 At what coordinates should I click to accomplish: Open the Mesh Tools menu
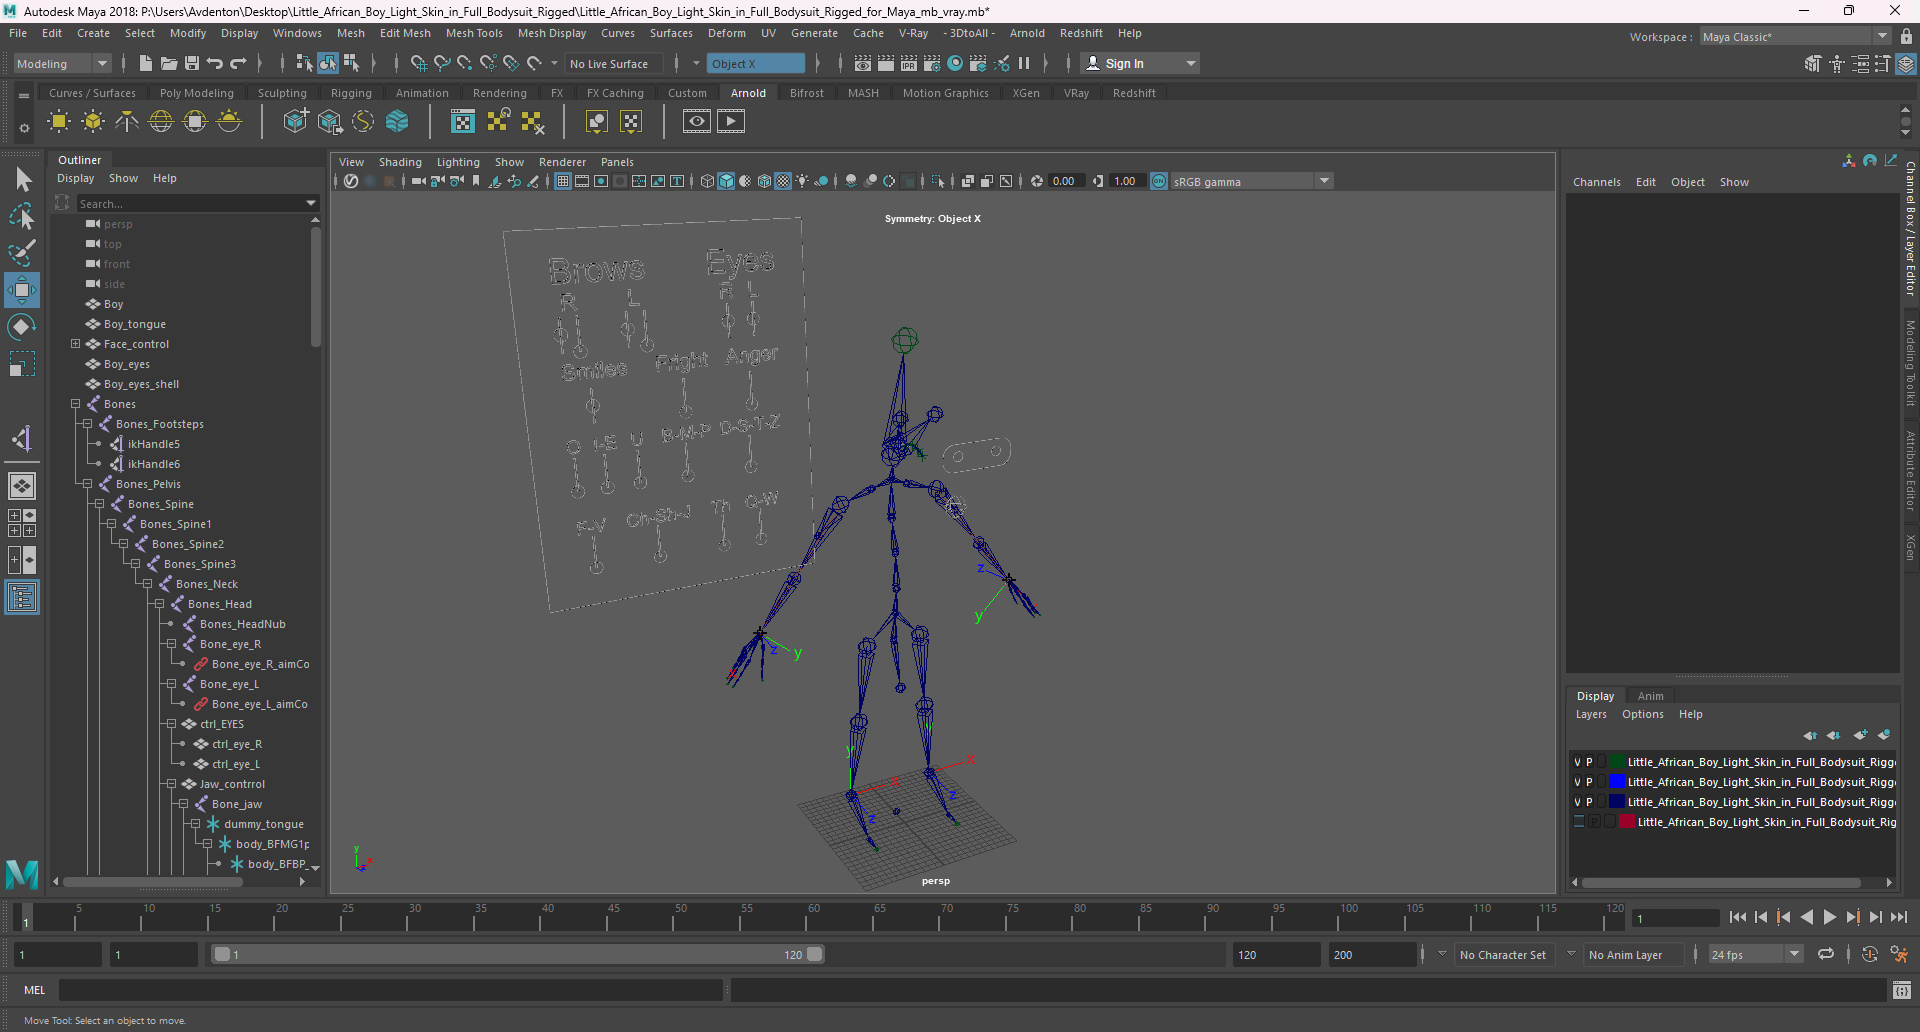[474, 33]
